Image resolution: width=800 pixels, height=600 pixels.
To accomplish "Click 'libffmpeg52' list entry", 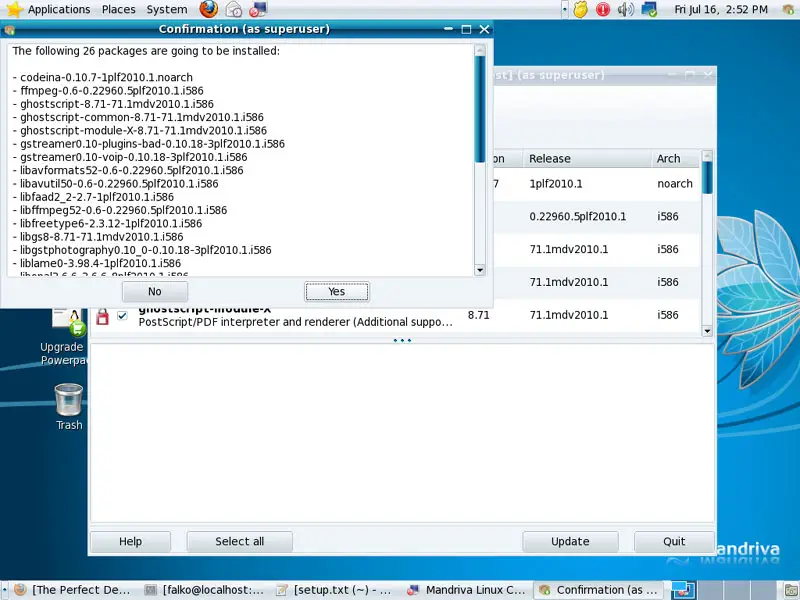I will [120, 210].
